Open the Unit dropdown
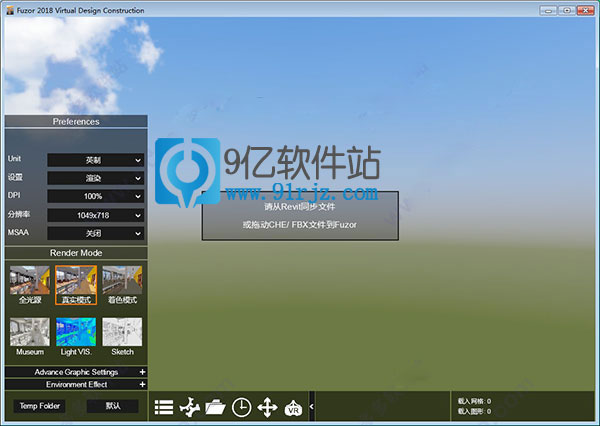Image resolution: width=600 pixels, height=426 pixels. [95, 160]
